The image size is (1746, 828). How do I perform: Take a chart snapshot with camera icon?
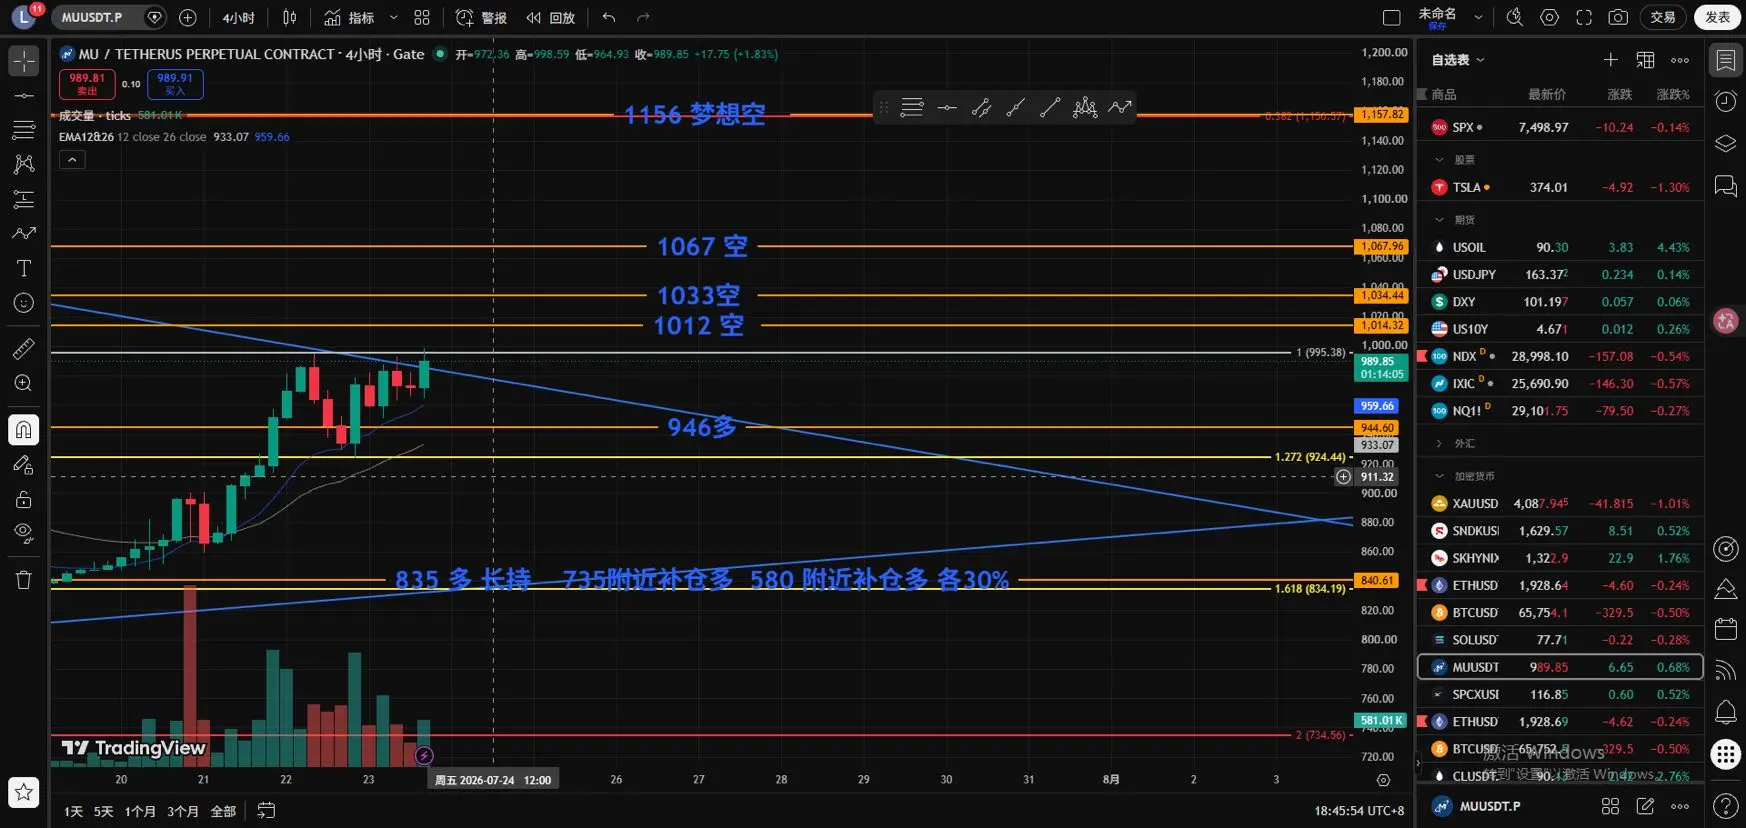(x=1618, y=17)
